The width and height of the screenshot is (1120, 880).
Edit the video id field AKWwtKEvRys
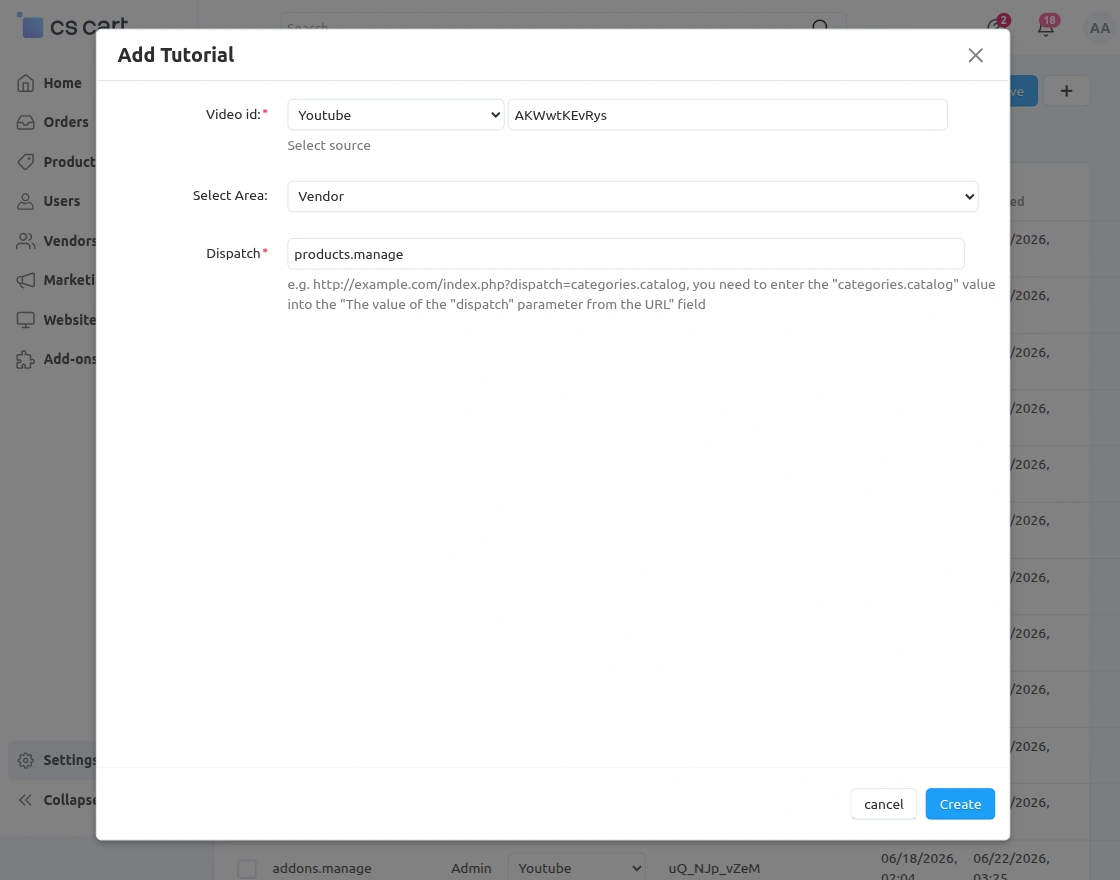click(x=727, y=115)
